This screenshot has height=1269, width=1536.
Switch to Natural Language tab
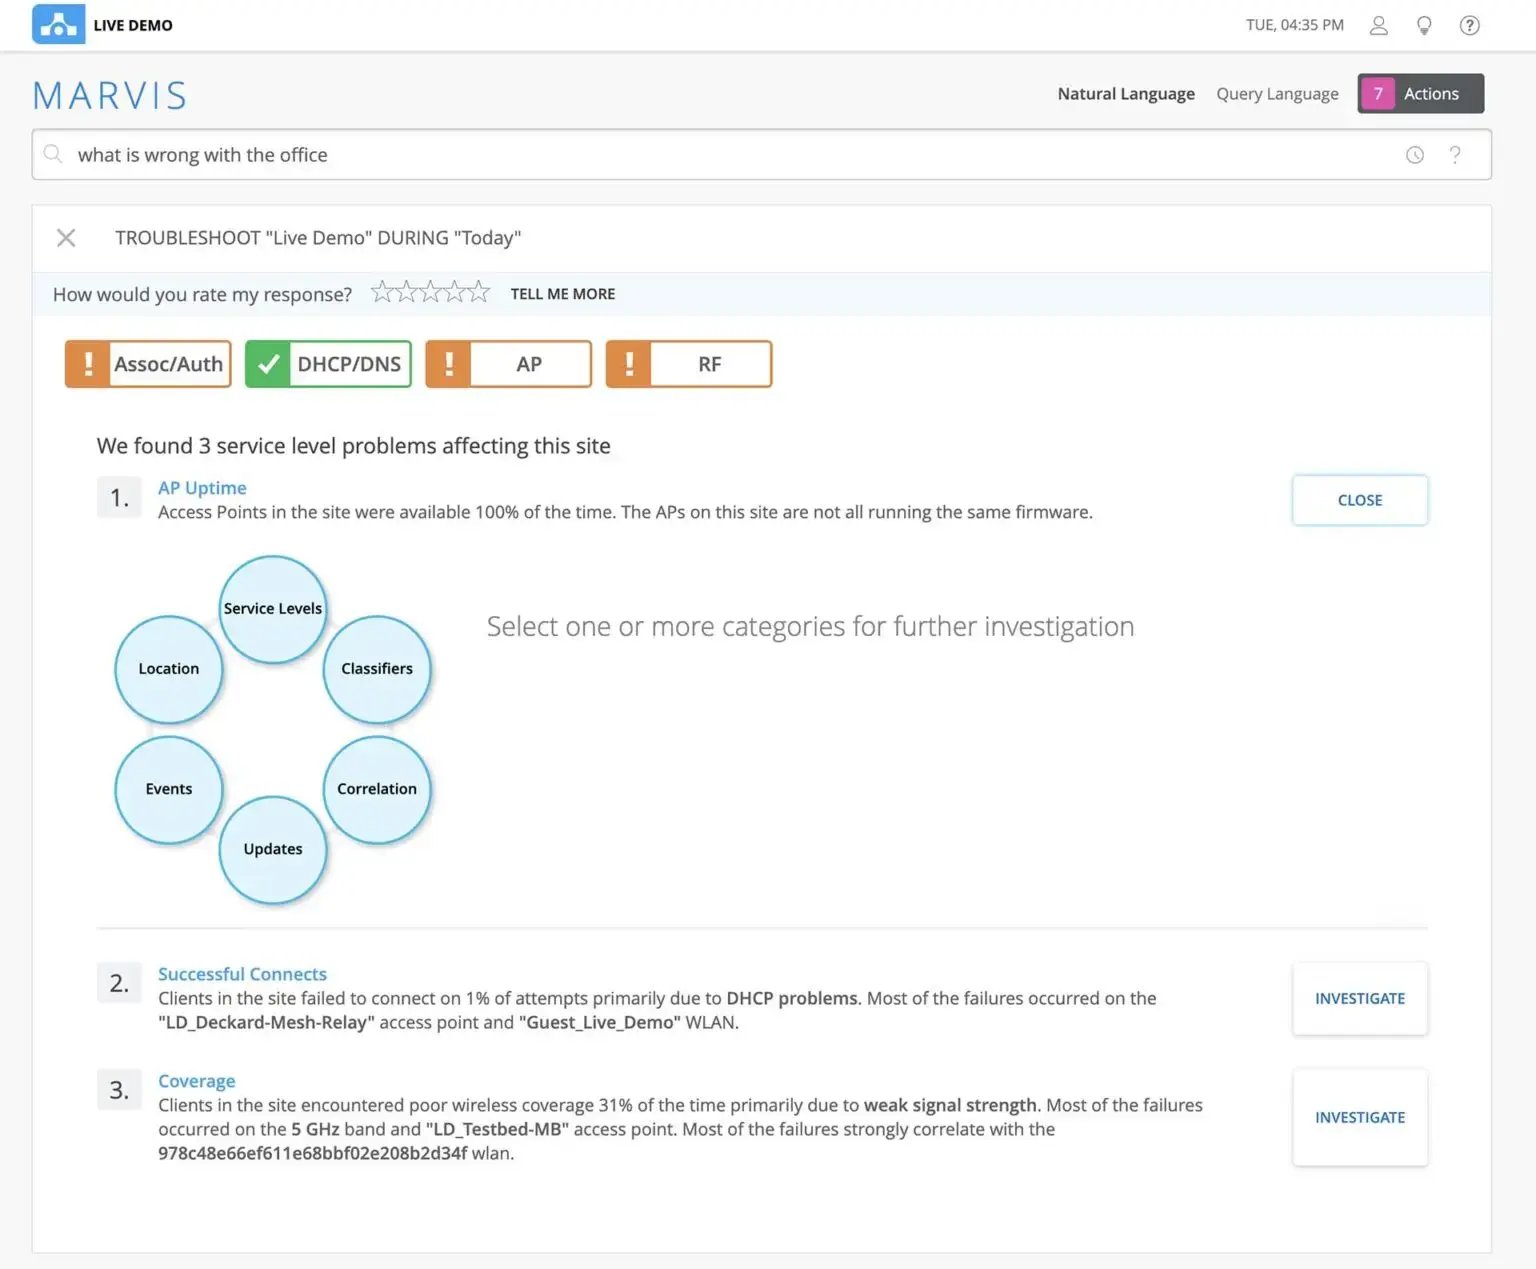click(1126, 94)
